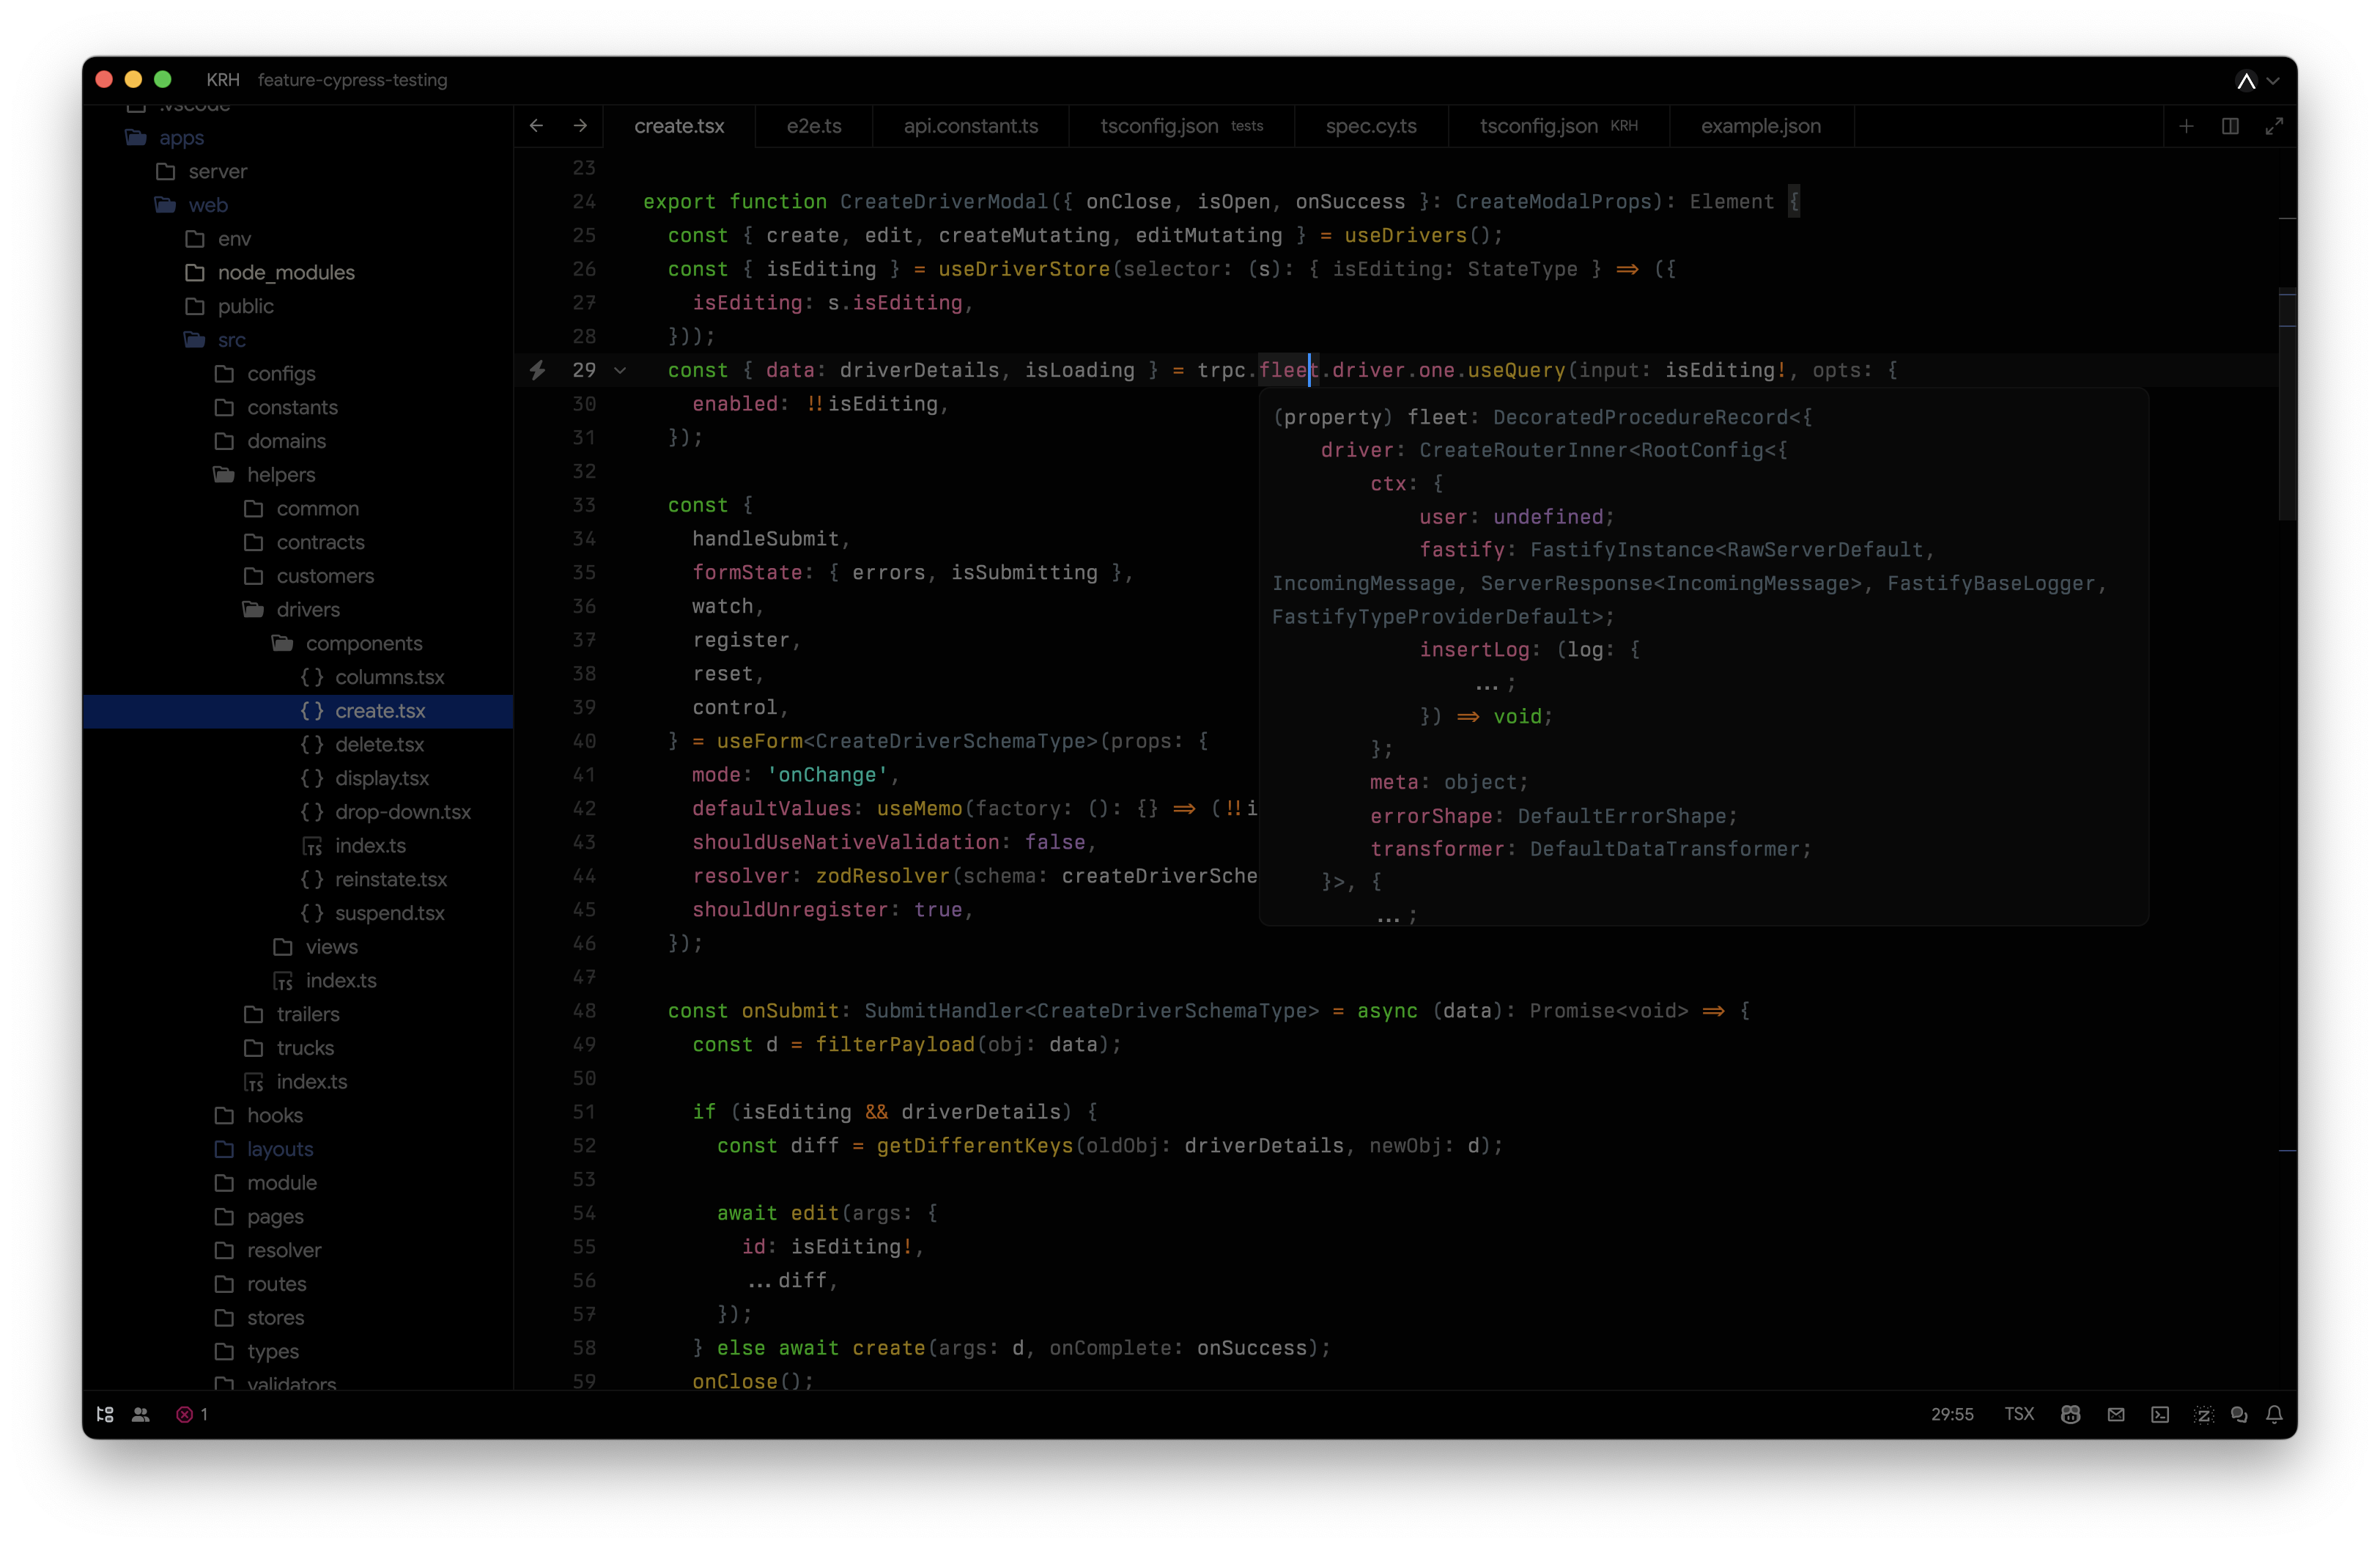Change the TSX language mode

tap(2019, 1414)
